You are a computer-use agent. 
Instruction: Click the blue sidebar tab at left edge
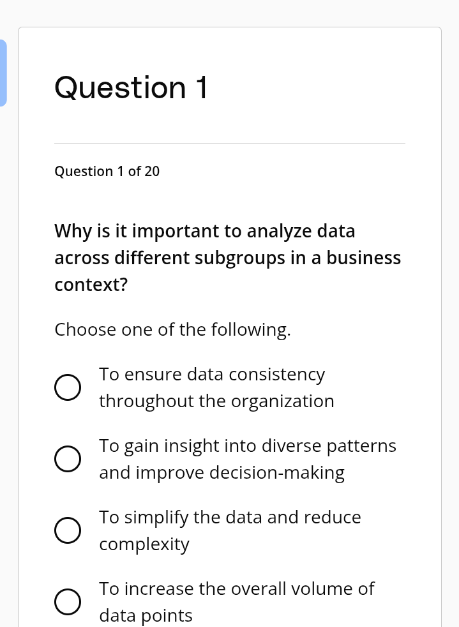click(x=3, y=73)
